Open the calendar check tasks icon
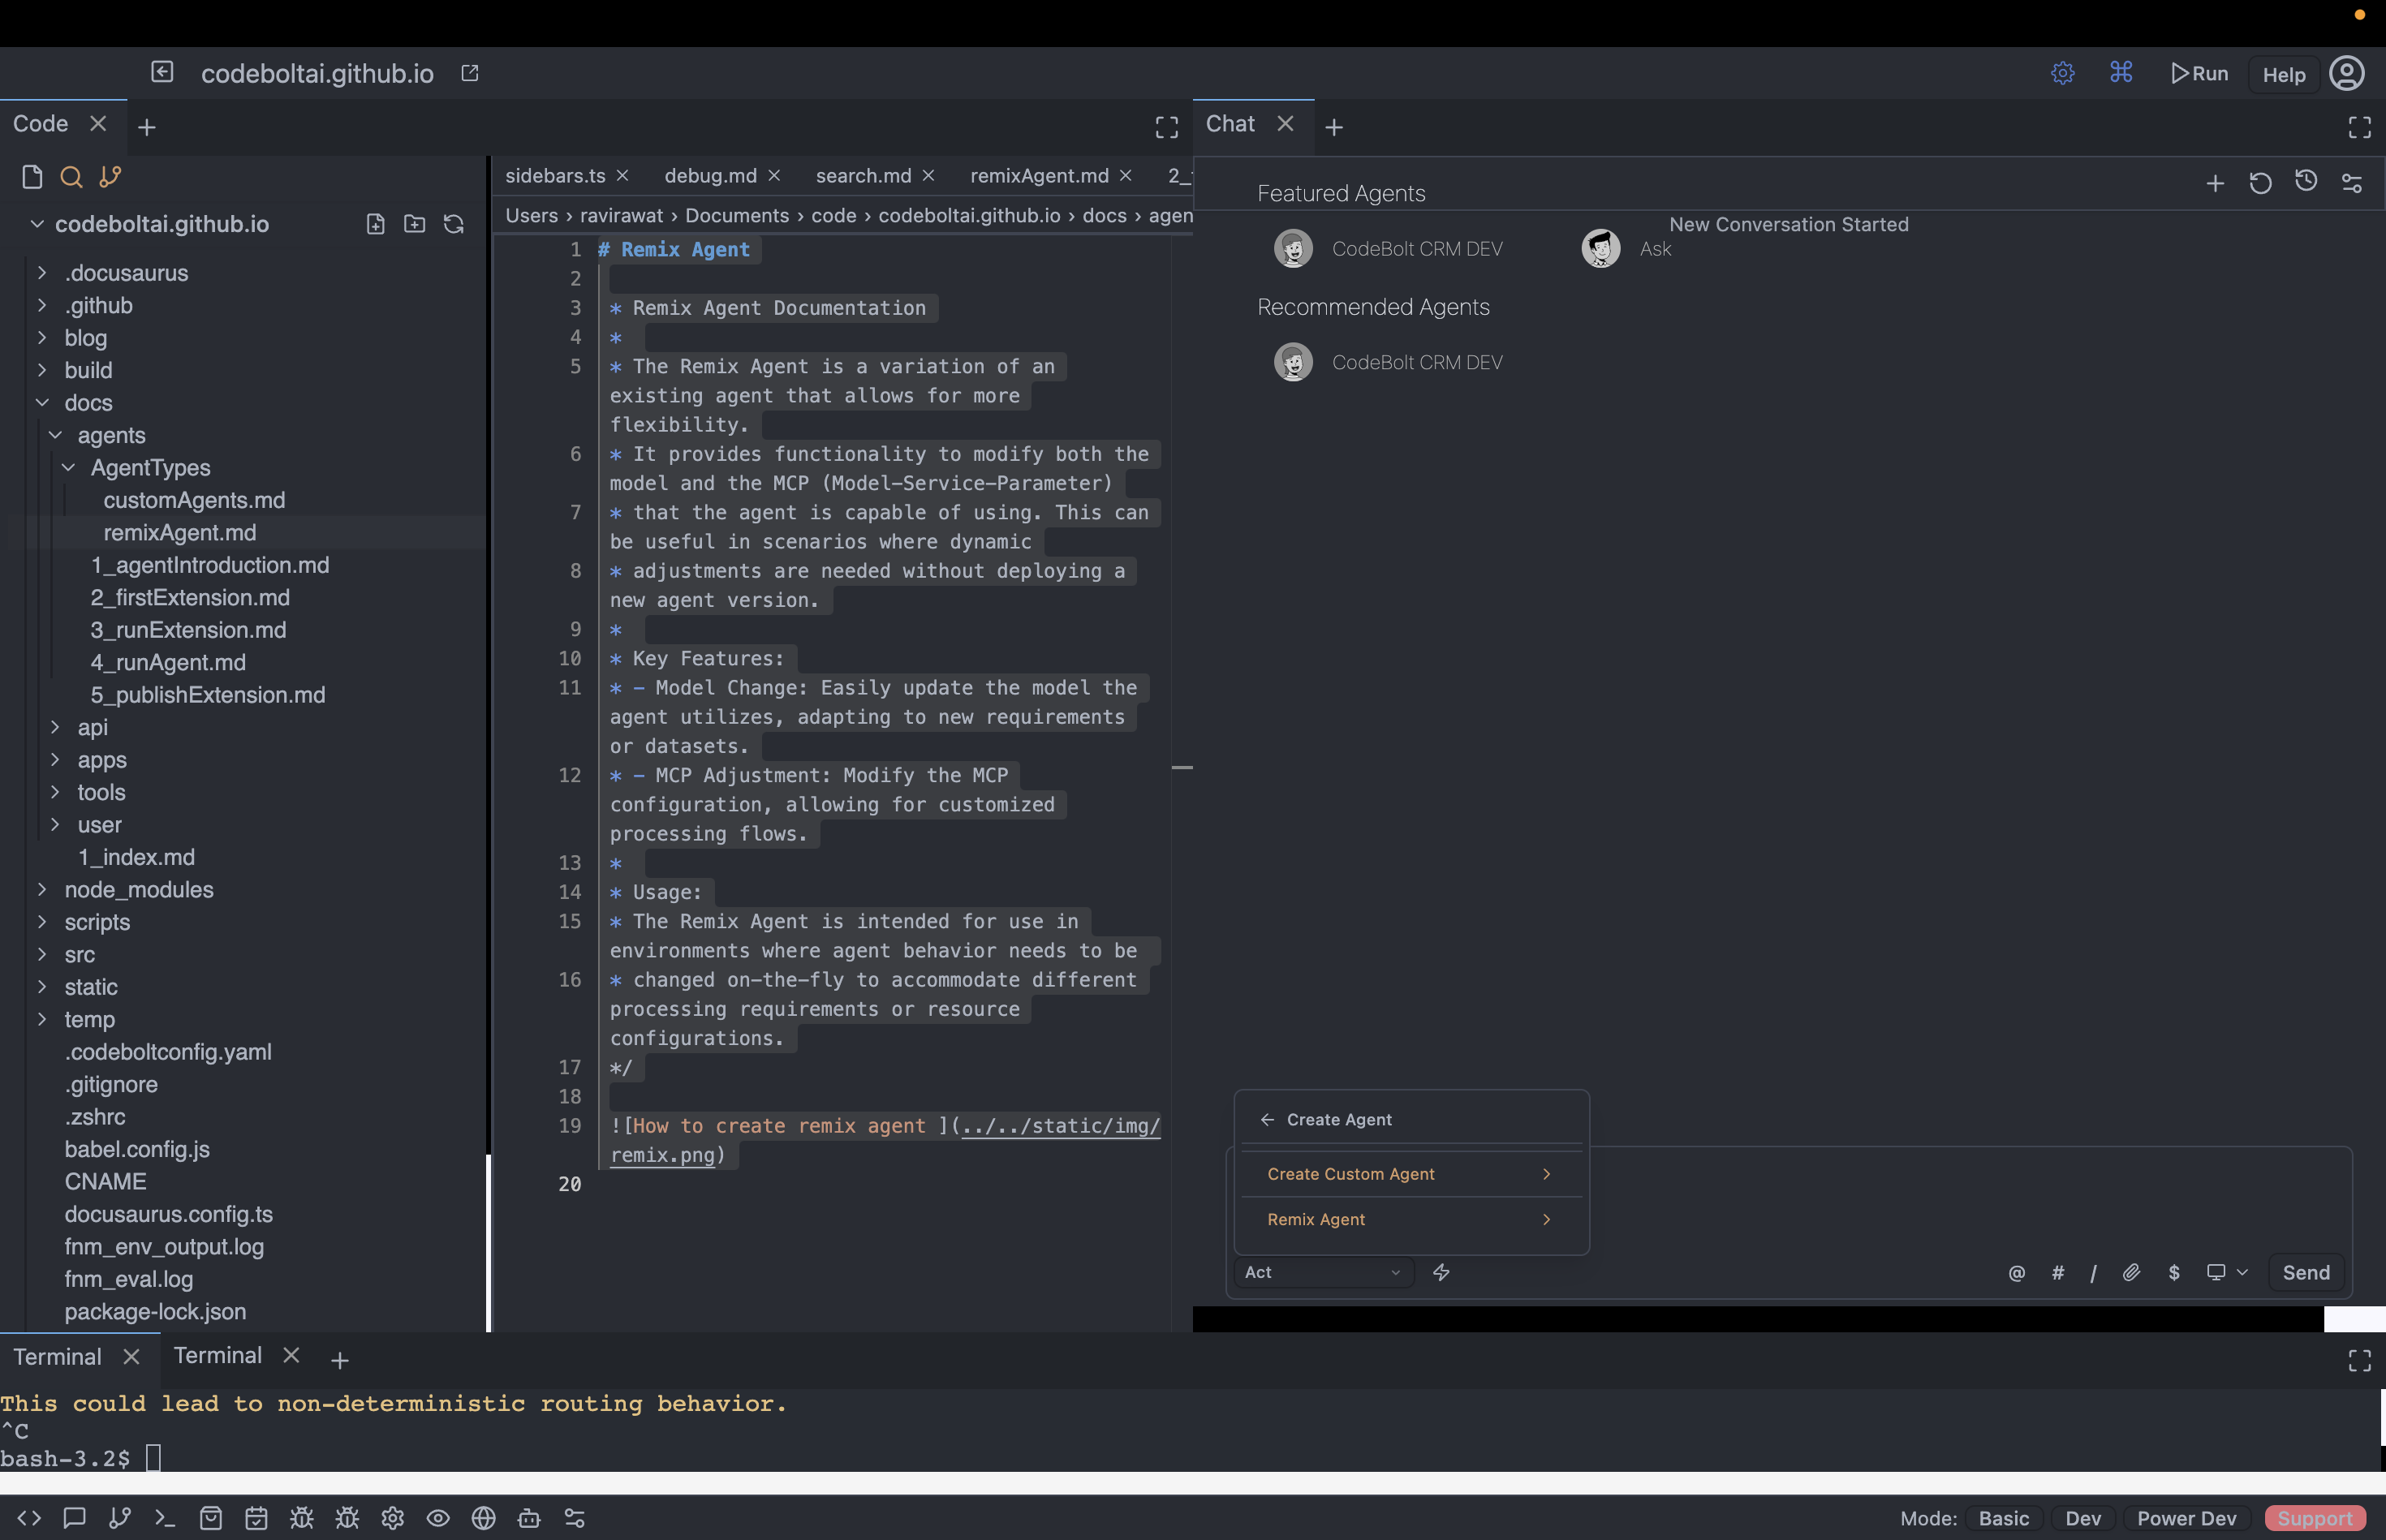The image size is (2386, 1540). [x=256, y=1518]
